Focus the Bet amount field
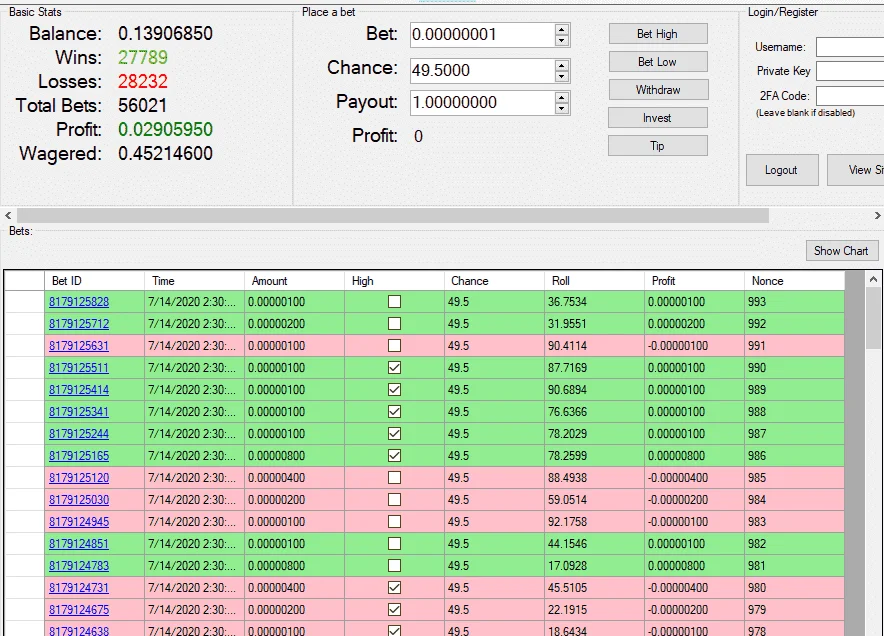884x636 pixels. pyautogui.click(x=483, y=35)
